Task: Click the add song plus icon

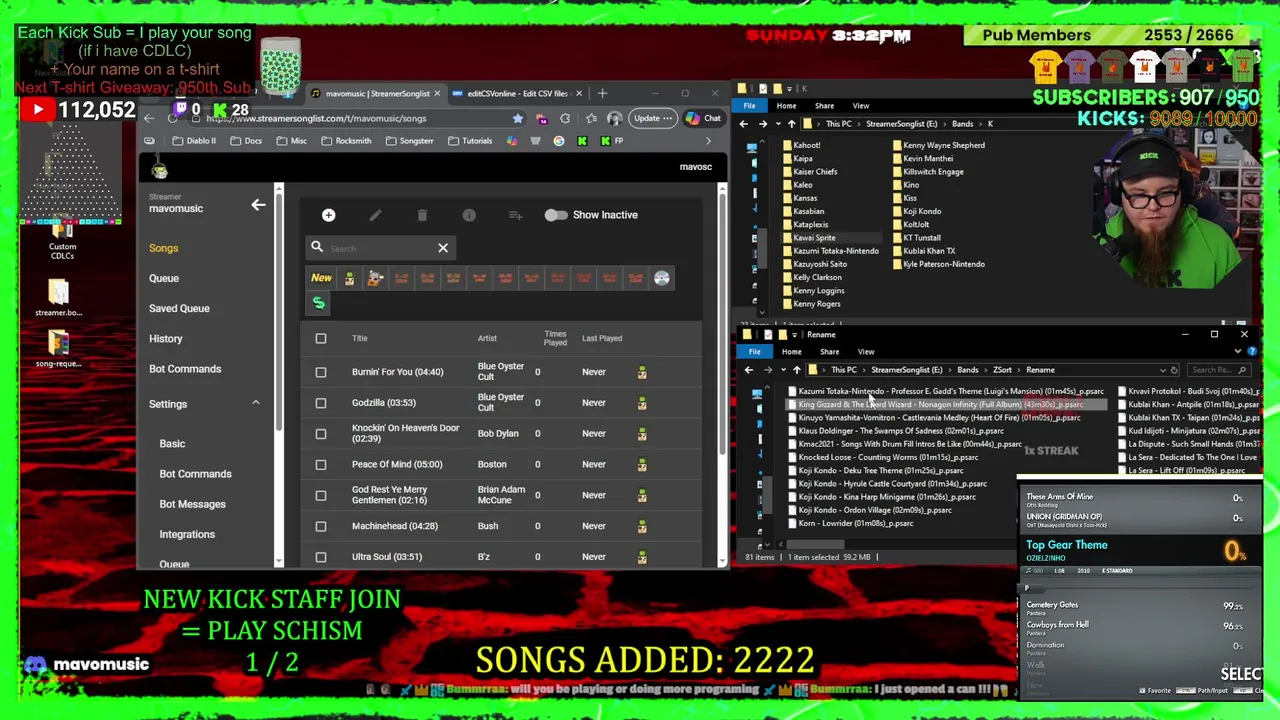Action: coord(328,215)
